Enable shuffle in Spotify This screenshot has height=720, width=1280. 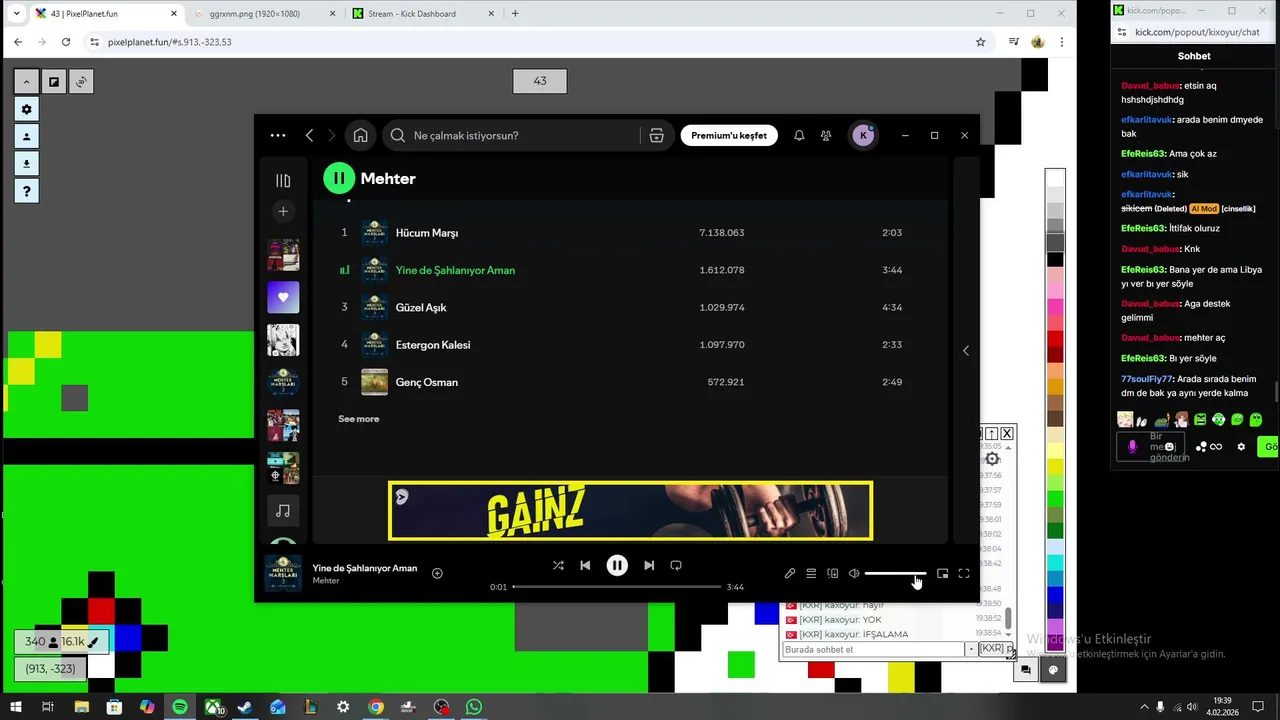(558, 565)
